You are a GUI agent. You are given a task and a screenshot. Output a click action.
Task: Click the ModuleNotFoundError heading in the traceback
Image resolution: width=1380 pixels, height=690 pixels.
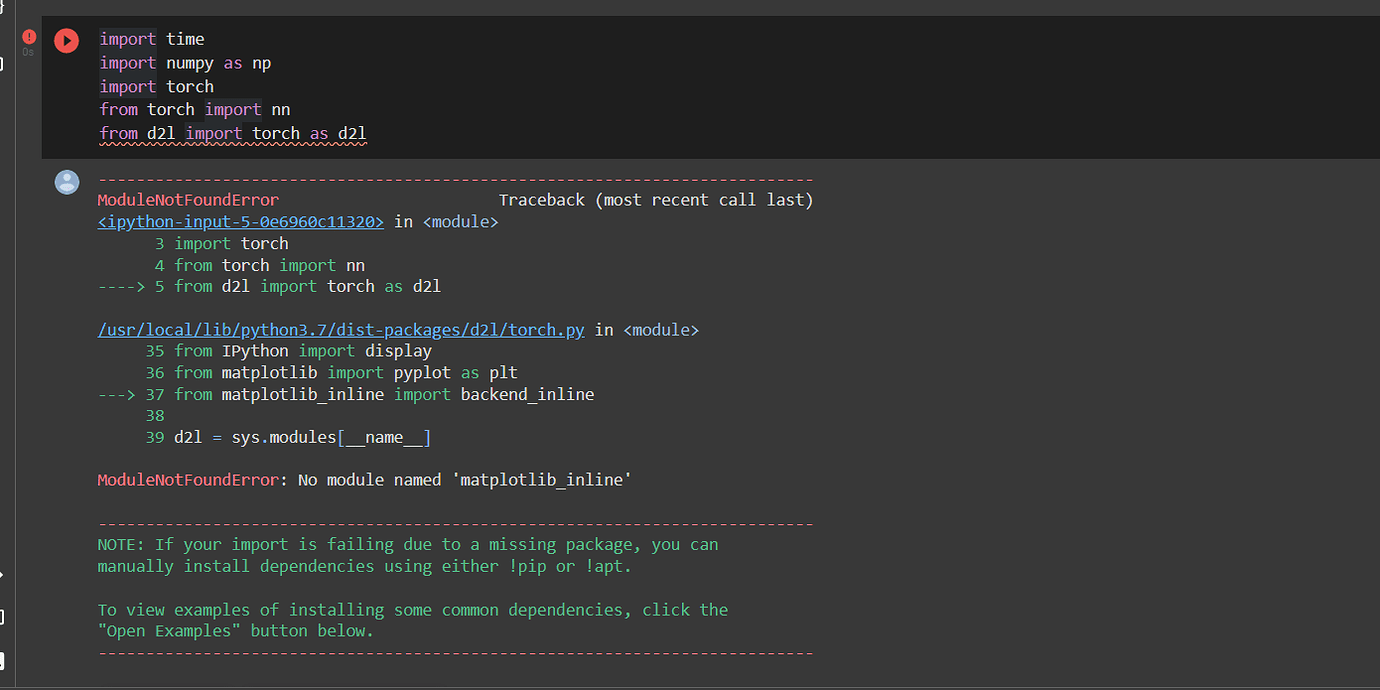pyautogui.click(x=187, y=199)
